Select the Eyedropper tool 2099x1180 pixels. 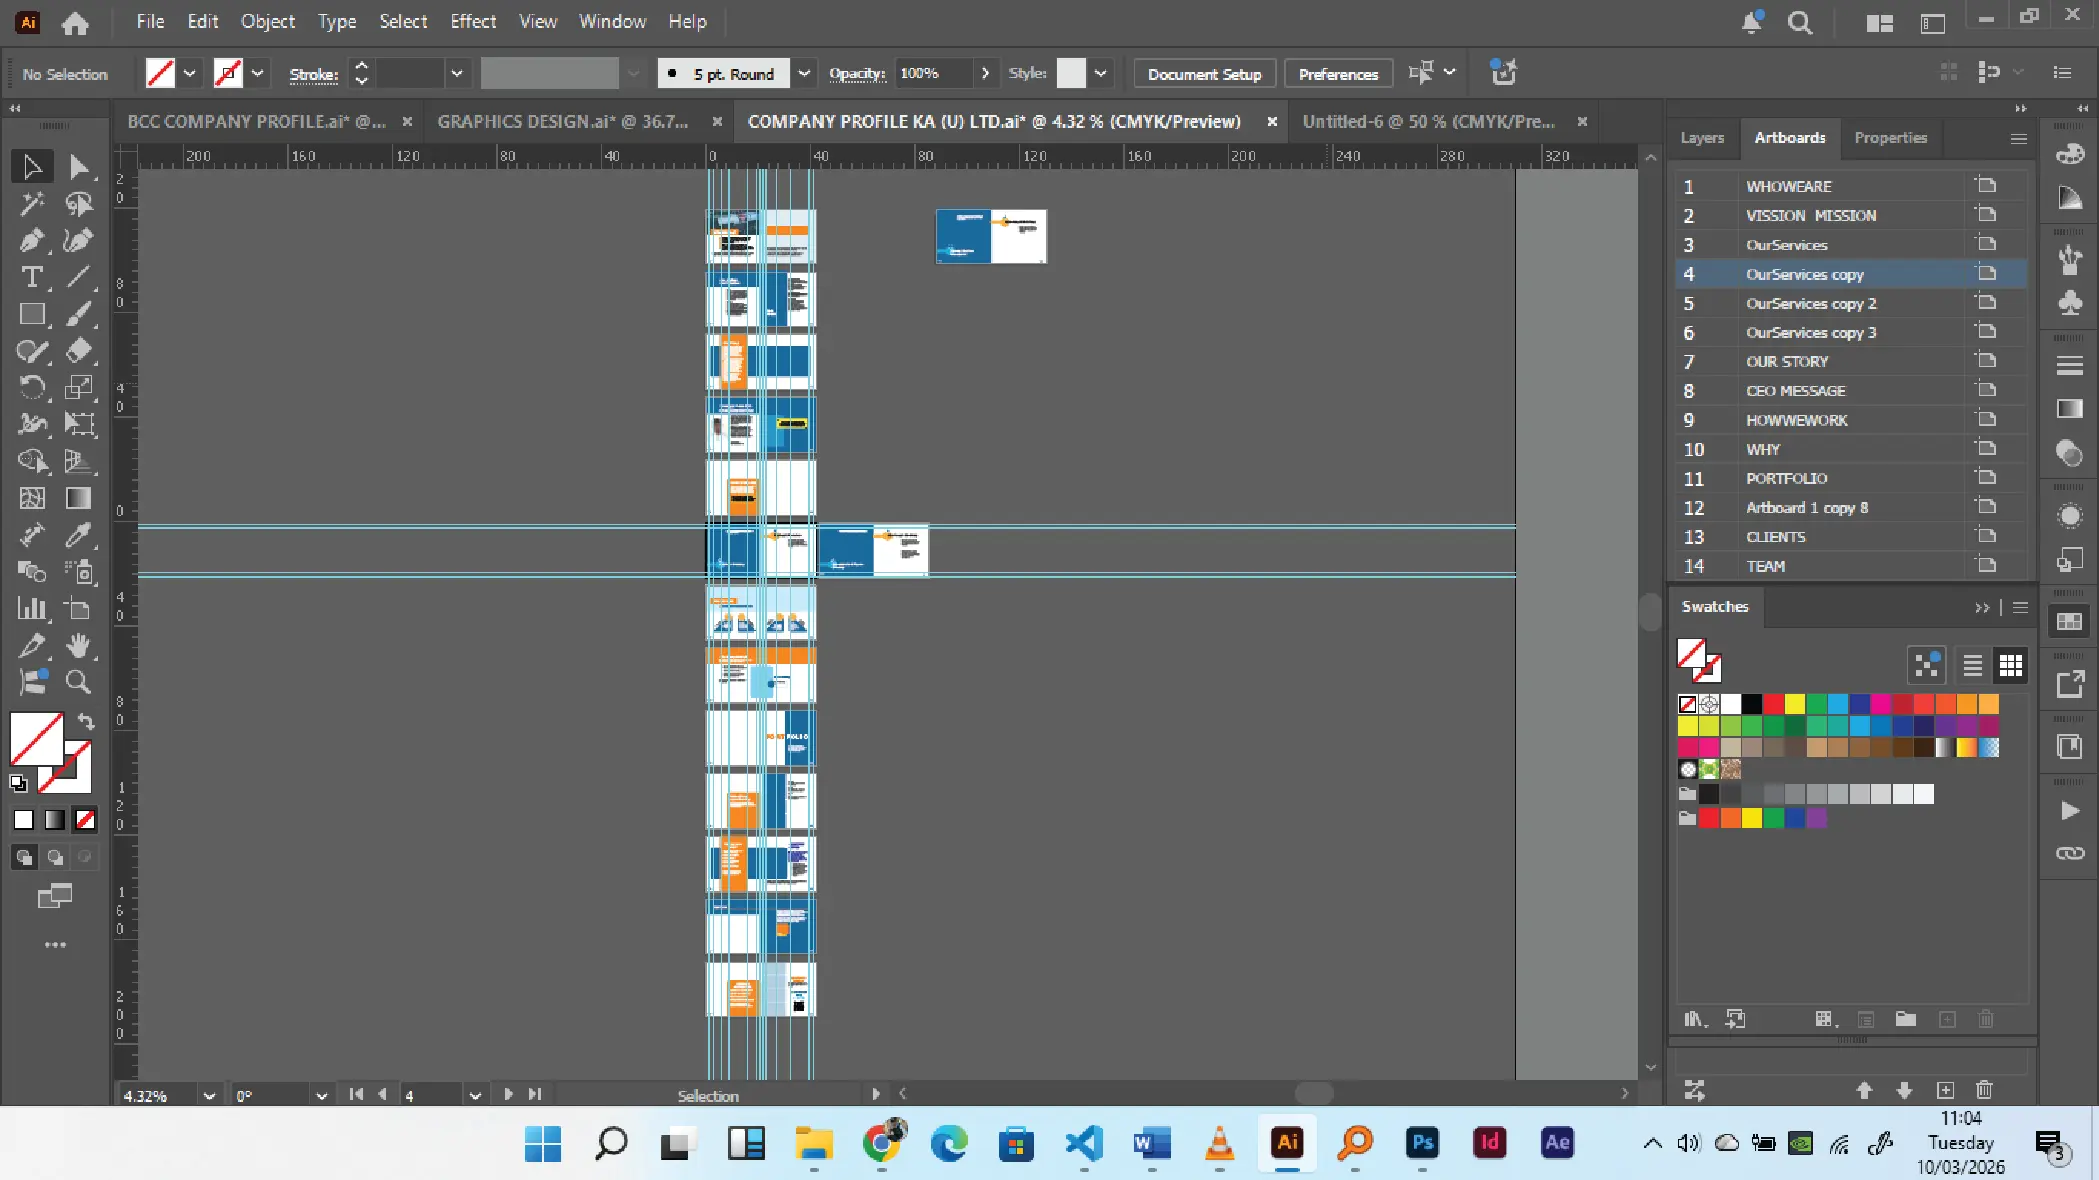[78, 535]
